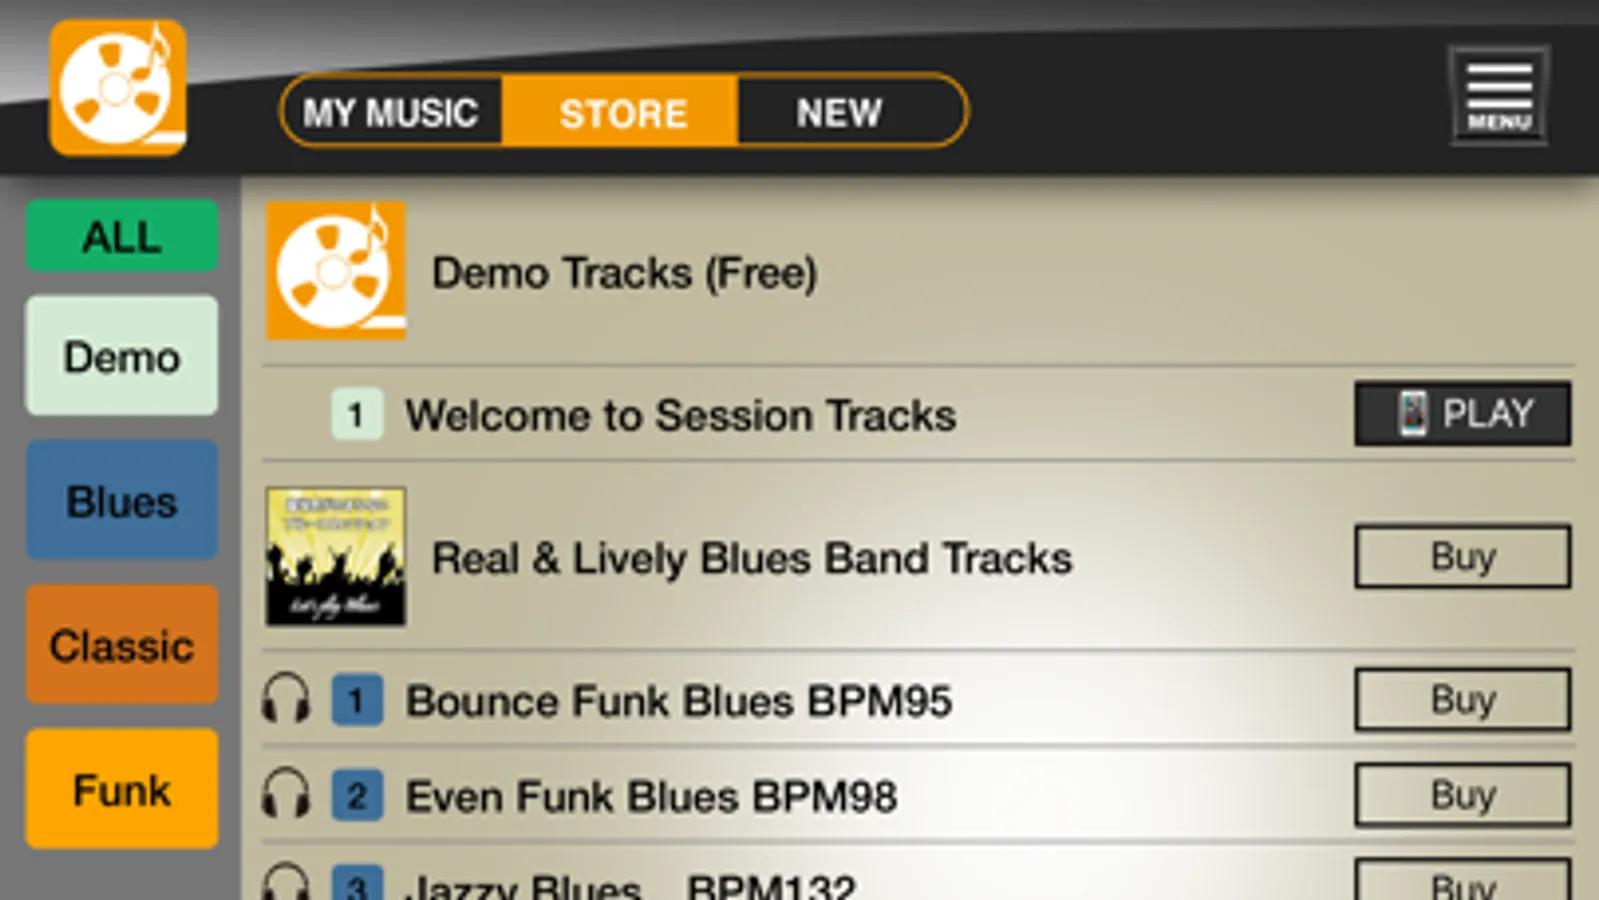Switch to the STORE tab
The image size is (1599, 900).
[621, 112]
